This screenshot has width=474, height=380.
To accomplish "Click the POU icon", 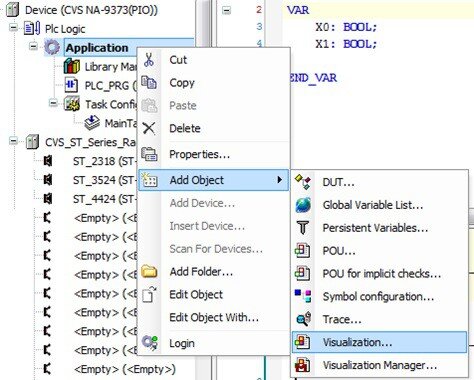I will pyautogui.click(x=302, y=250).
